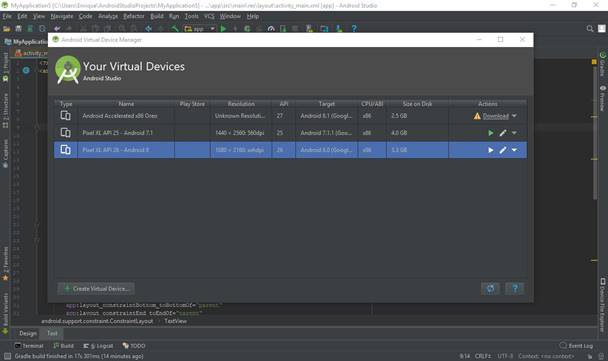
Task: Open the app run configuration dropdown
Action: click(x=200, y=29)
